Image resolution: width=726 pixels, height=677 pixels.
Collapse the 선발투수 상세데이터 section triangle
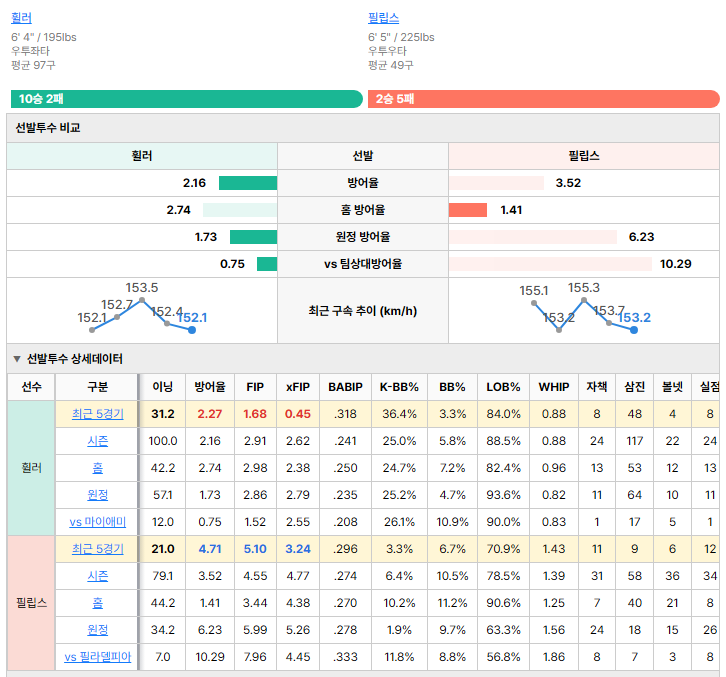[17, 359]
